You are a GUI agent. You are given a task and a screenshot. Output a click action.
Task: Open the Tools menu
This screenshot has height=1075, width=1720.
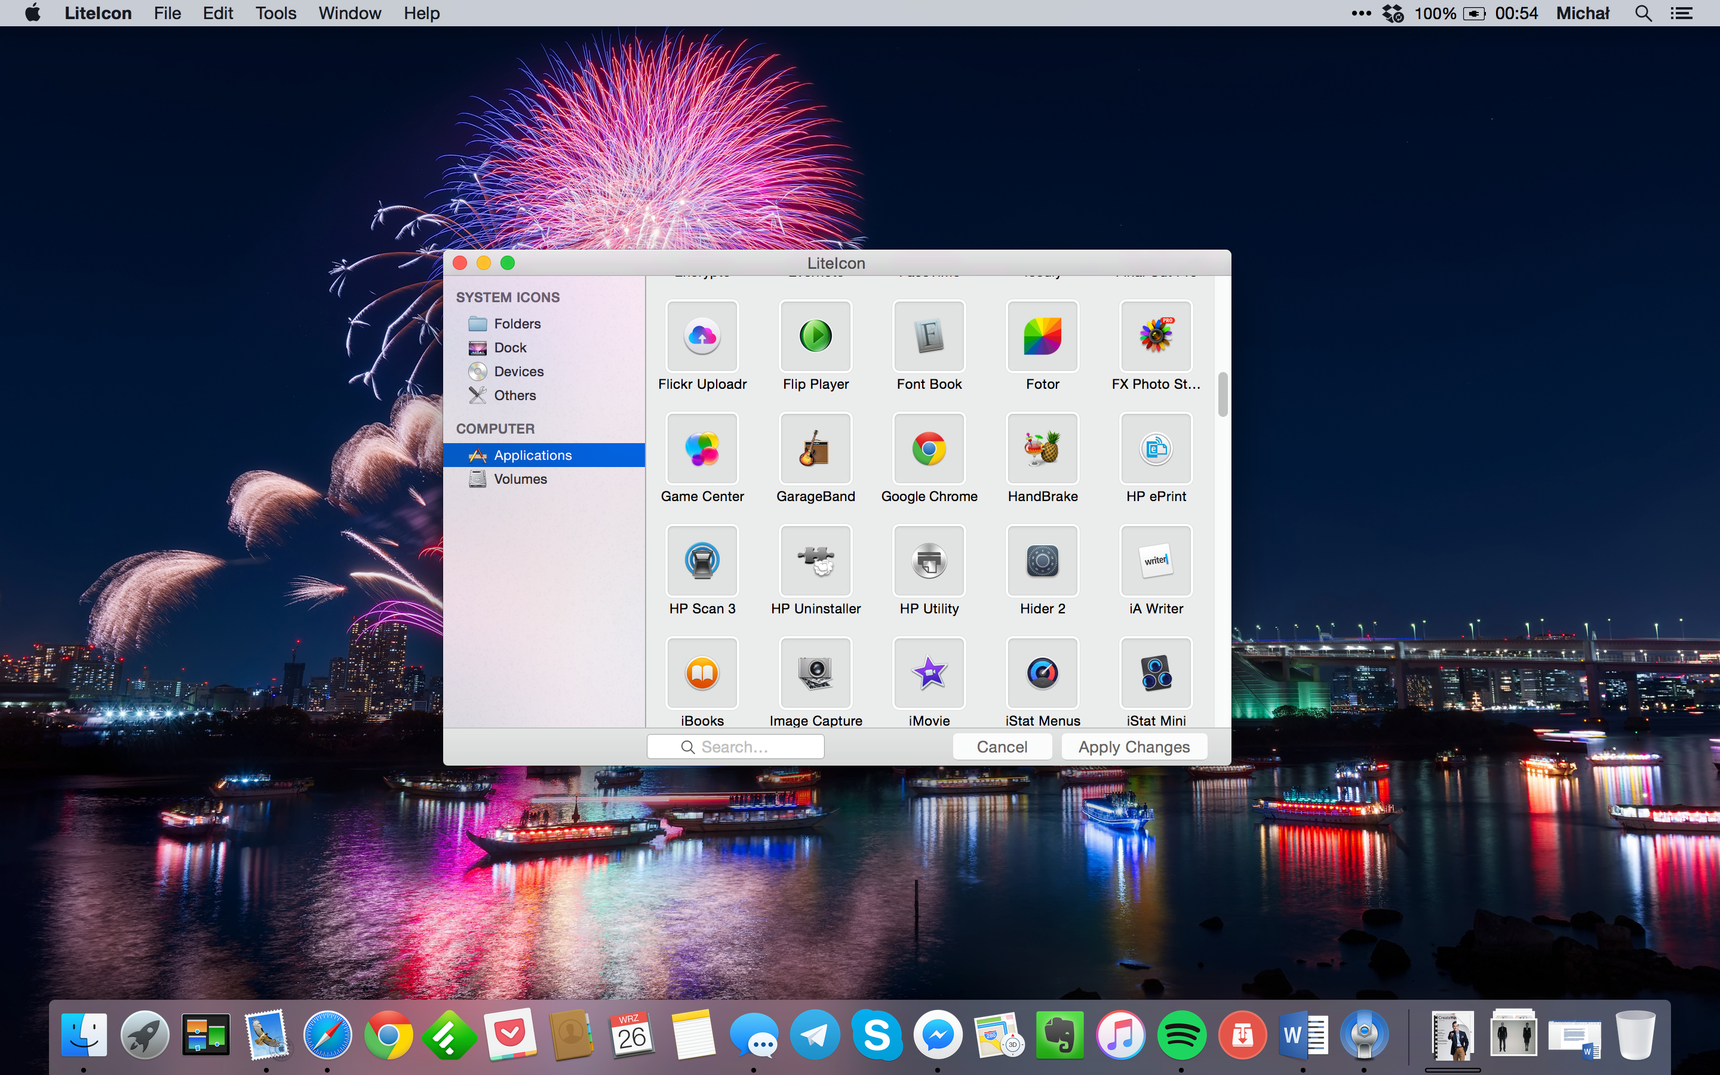pyautogui.click(x=276, y=13)
